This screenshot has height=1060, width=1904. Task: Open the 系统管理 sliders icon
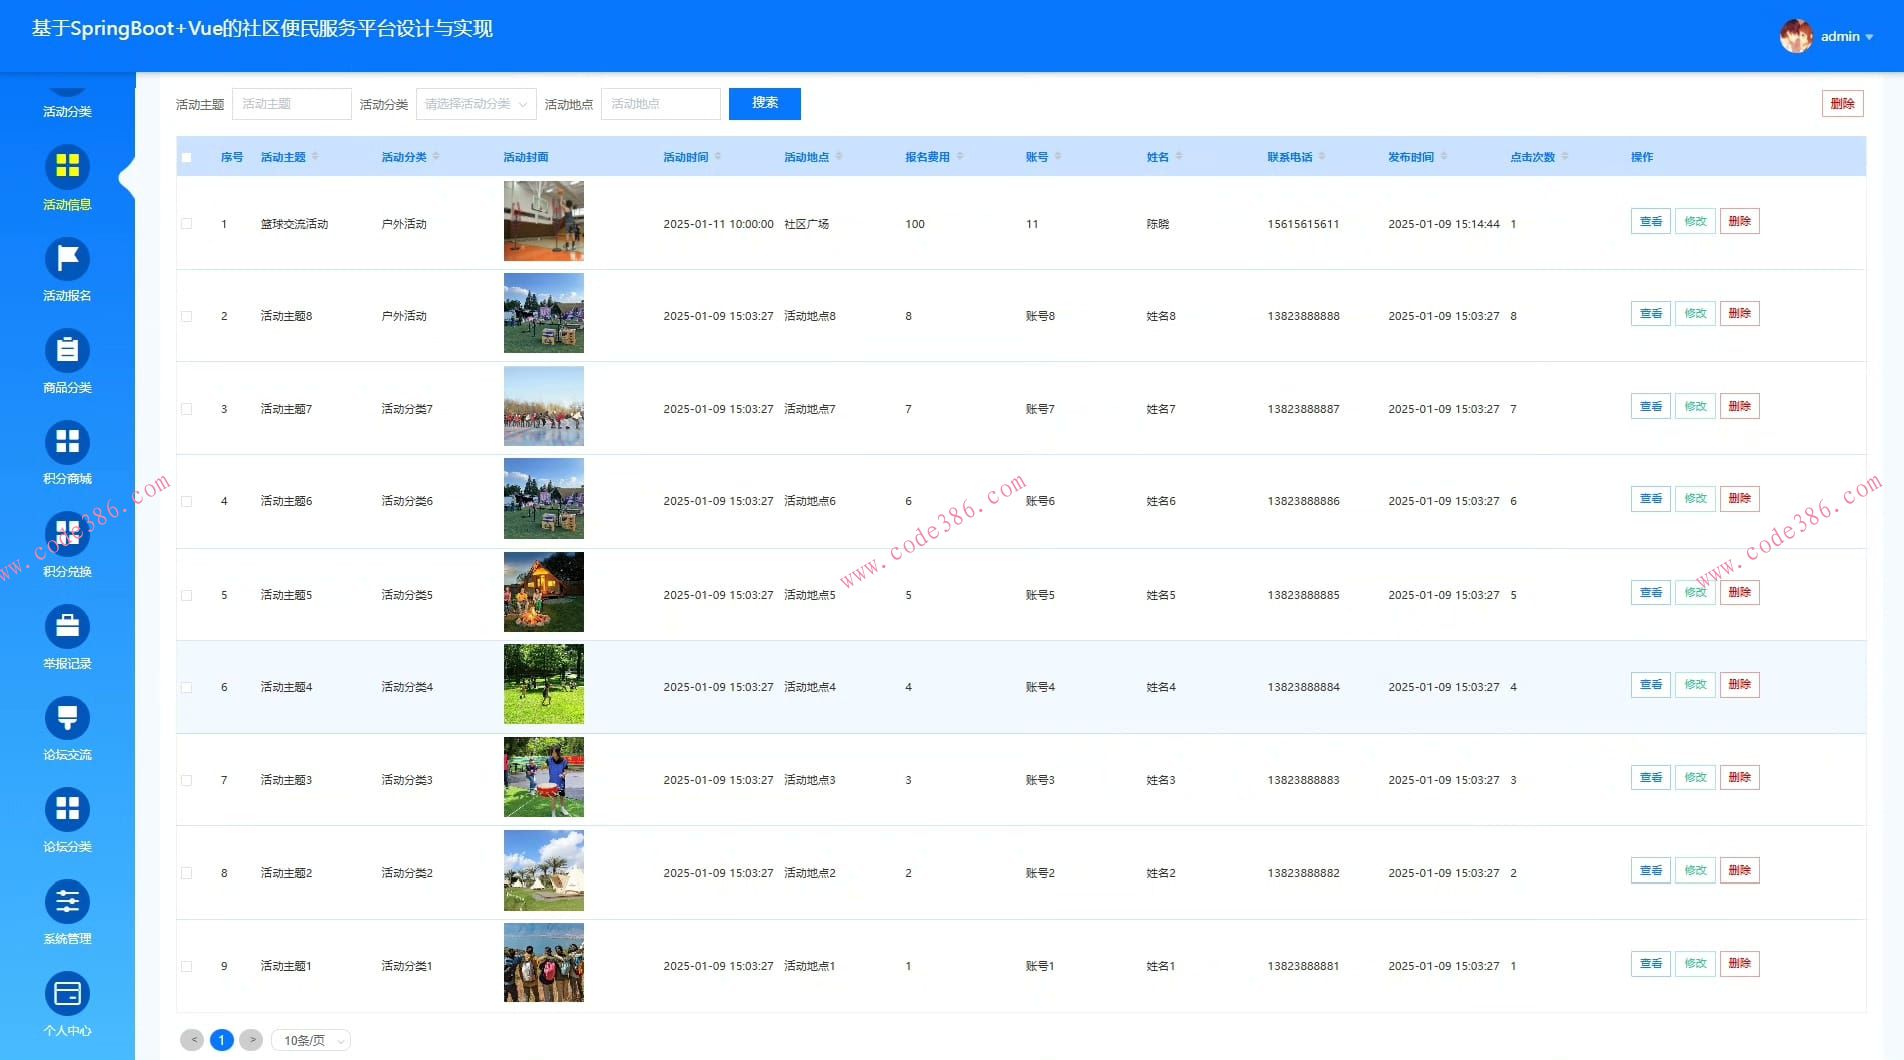pyautogui.click(x=67, y=902)
